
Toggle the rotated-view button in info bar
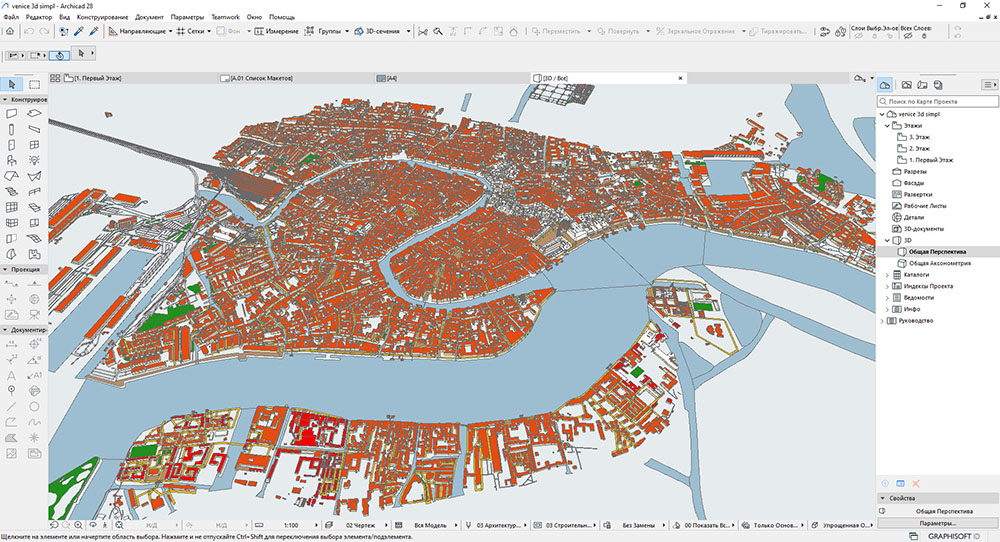[59, 55]
